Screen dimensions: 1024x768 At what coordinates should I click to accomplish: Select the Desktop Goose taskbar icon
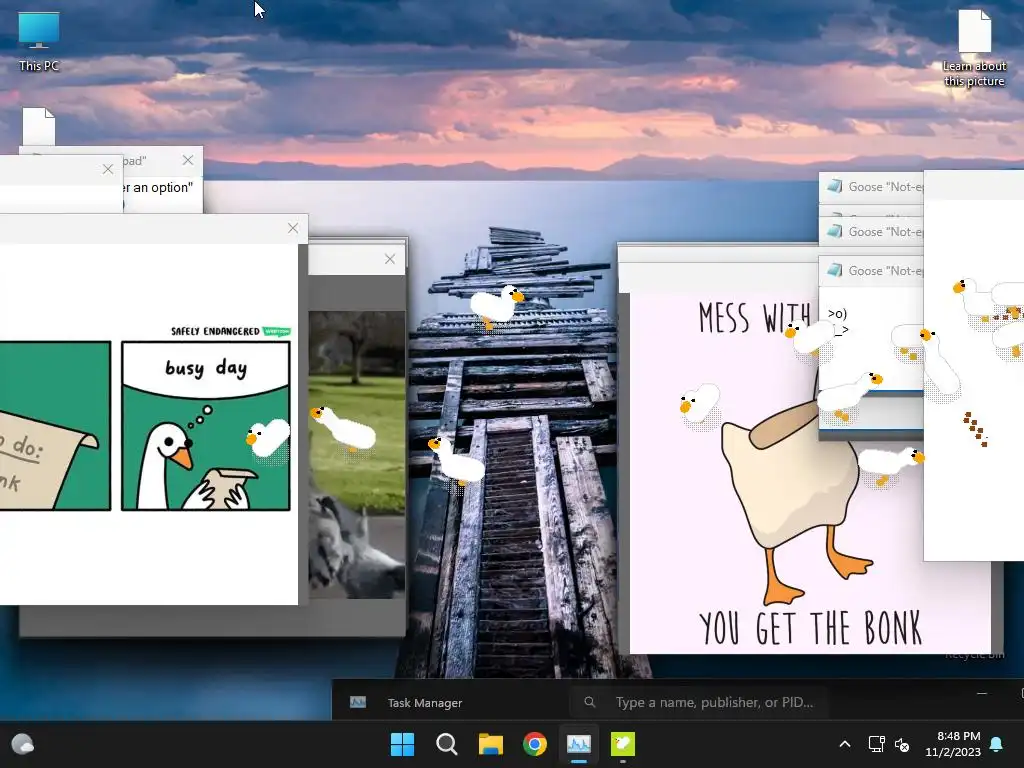pos(622,744)
